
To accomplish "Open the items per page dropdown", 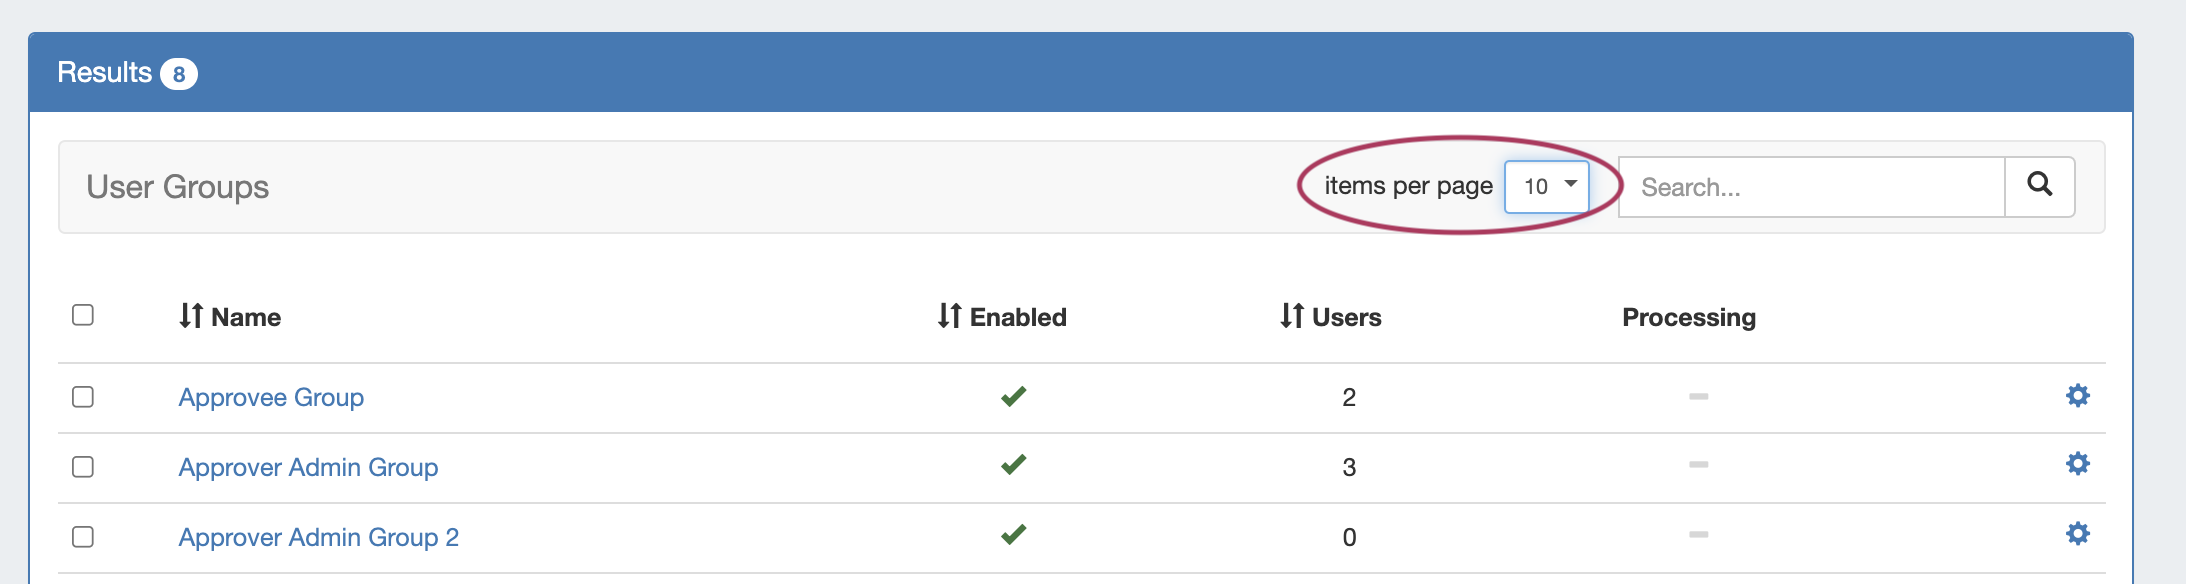I will [x=1546, y=186].
